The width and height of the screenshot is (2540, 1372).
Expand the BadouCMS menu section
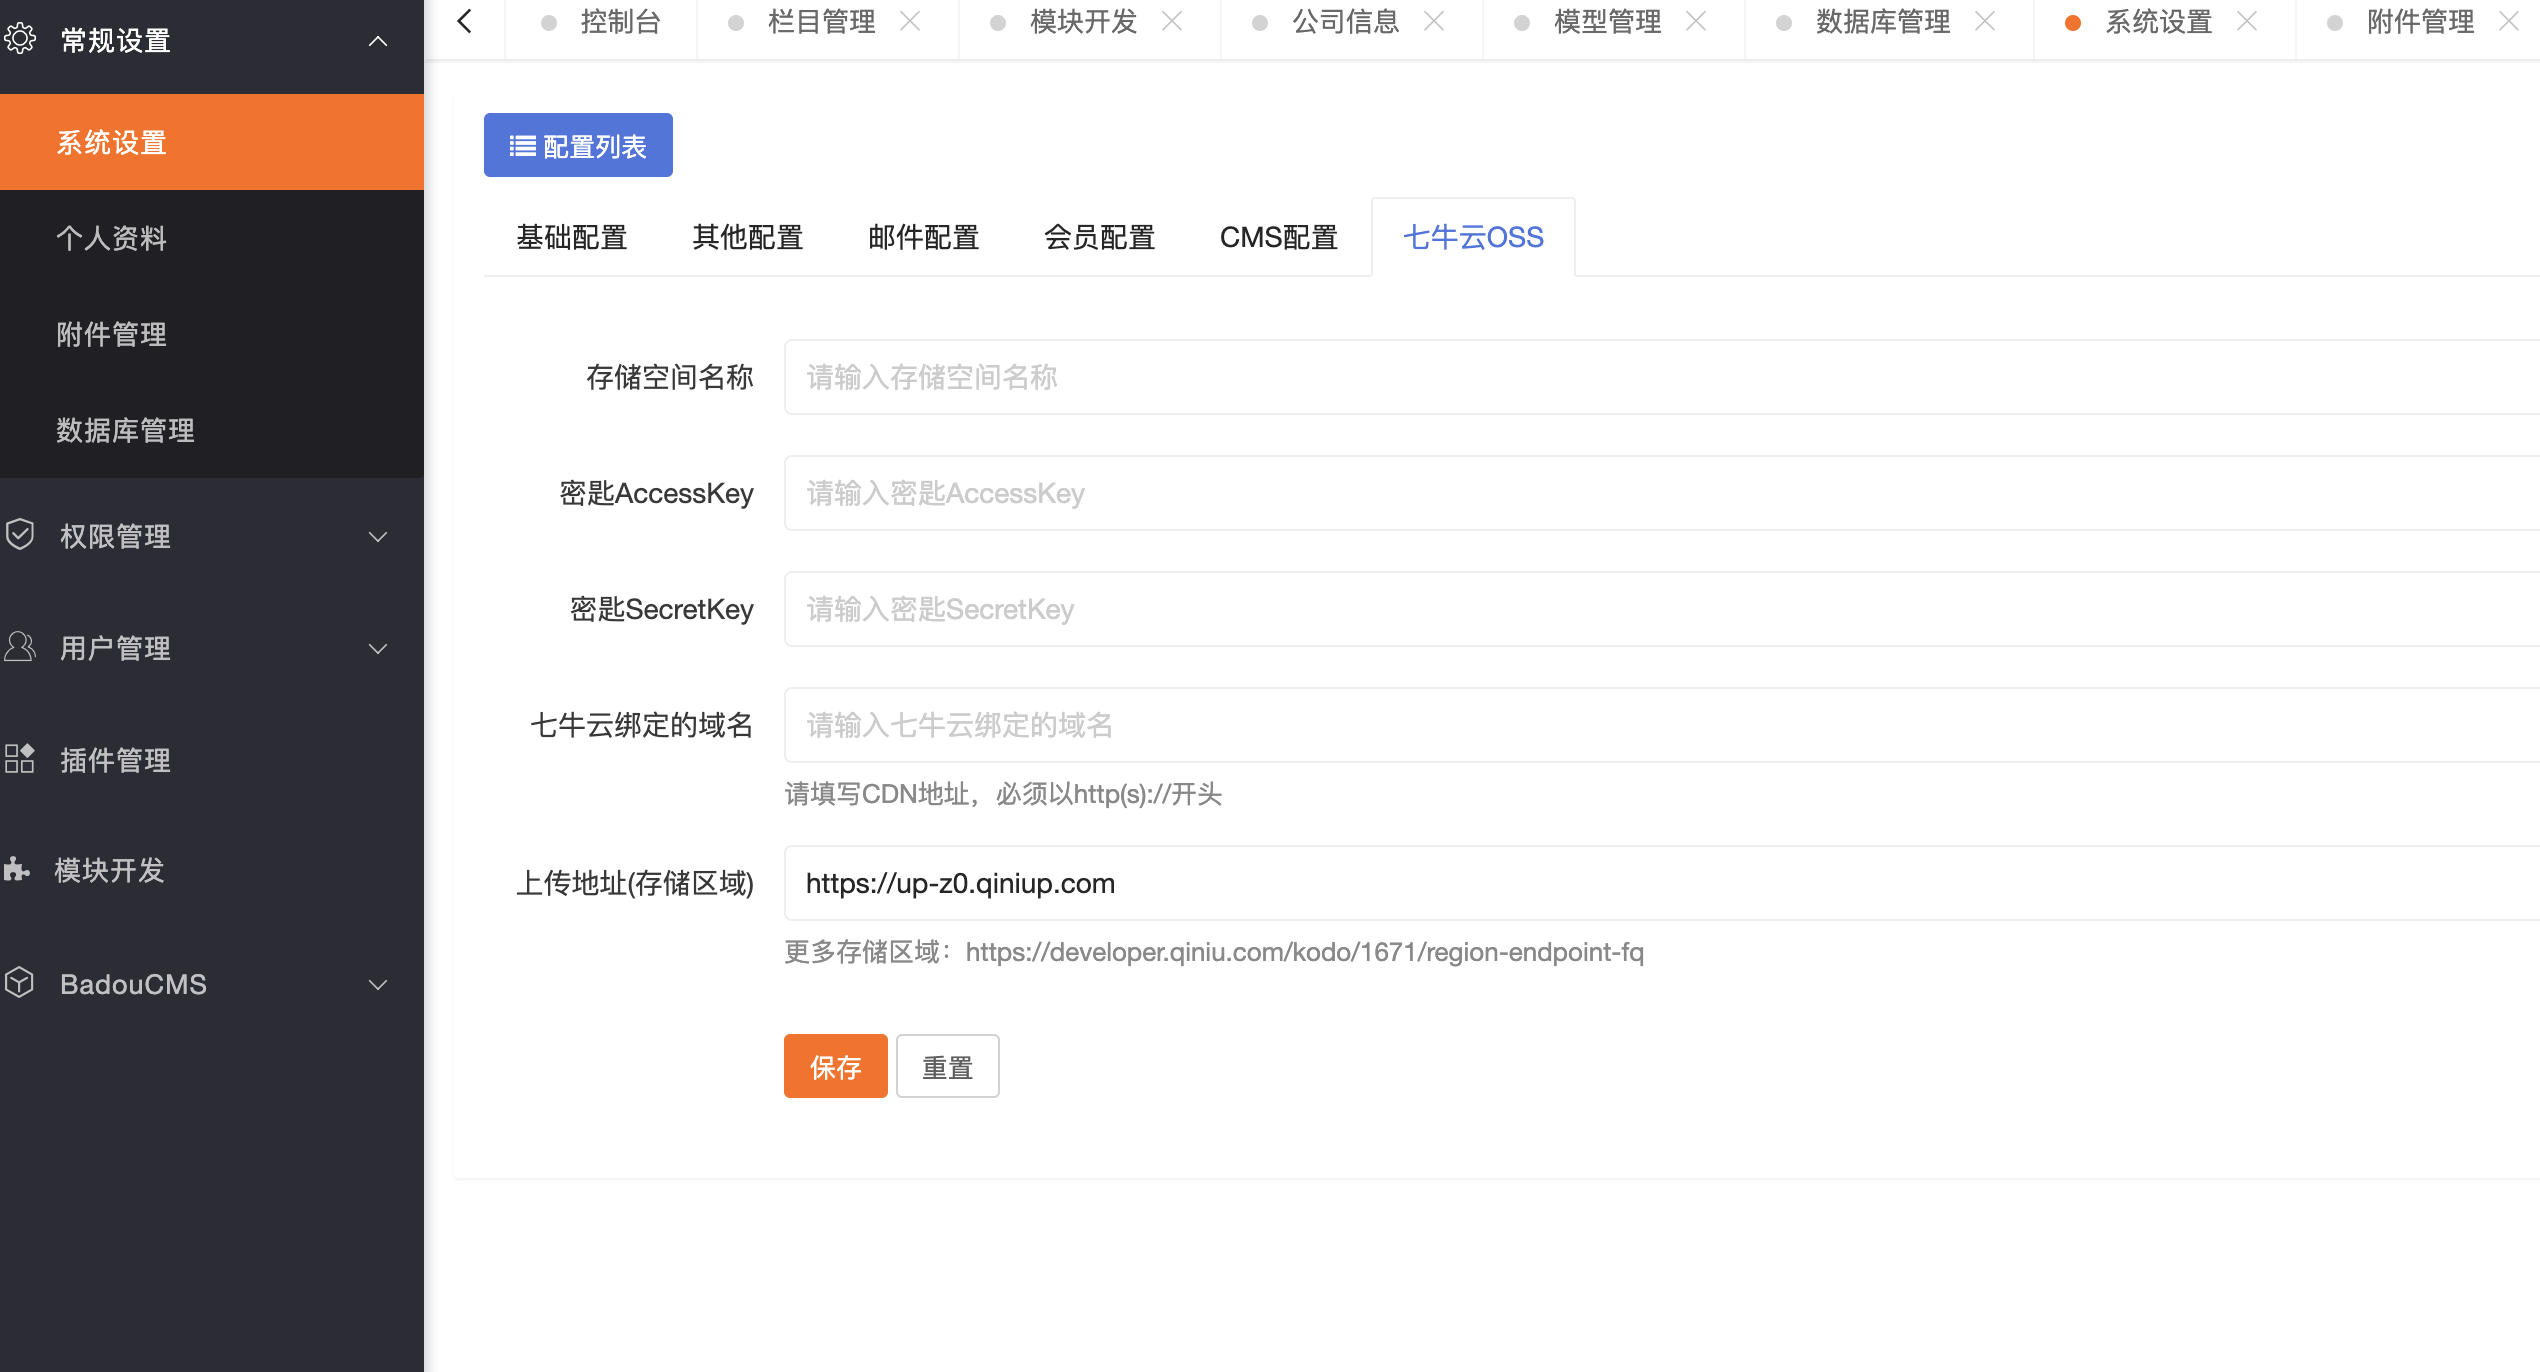[378, 984]
